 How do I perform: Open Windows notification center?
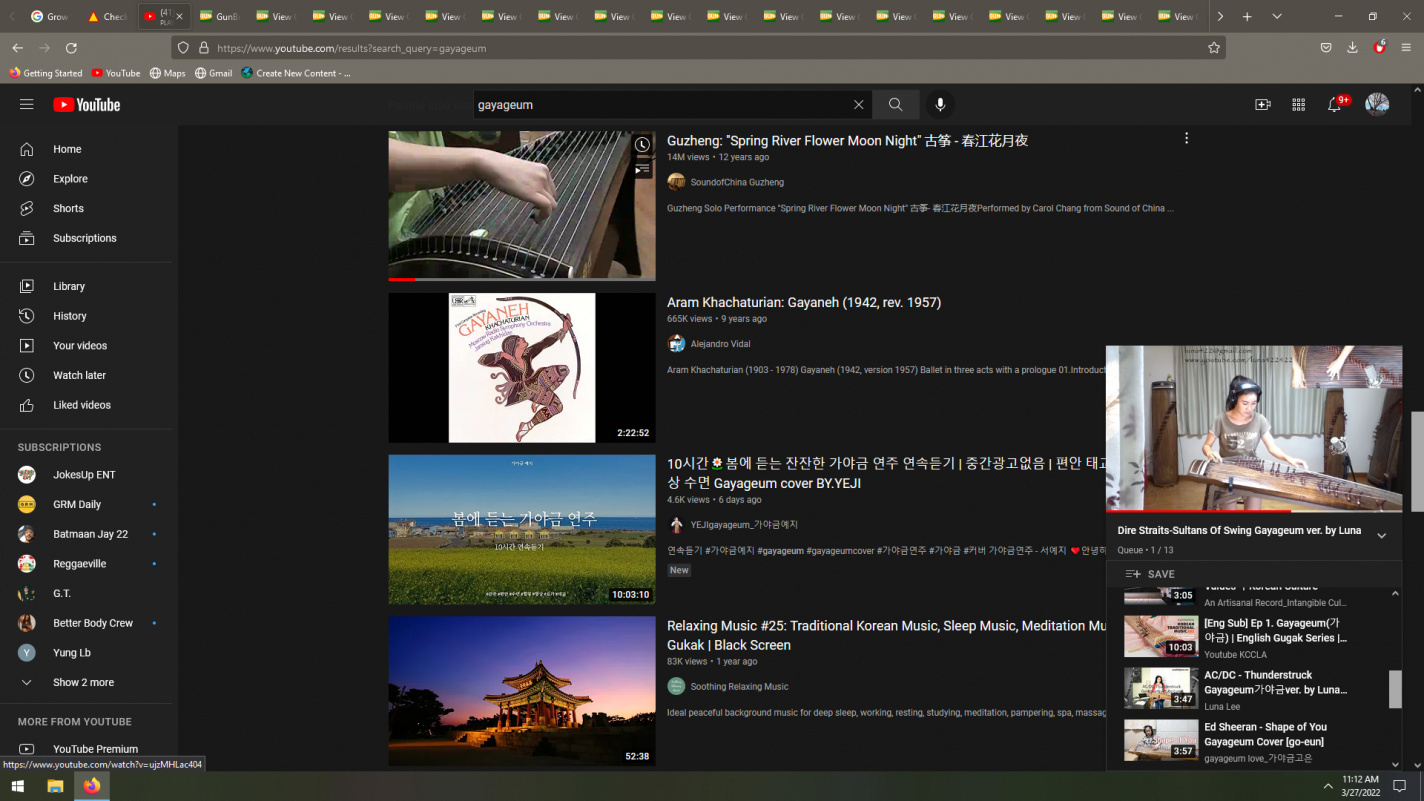coord(1400,786)
